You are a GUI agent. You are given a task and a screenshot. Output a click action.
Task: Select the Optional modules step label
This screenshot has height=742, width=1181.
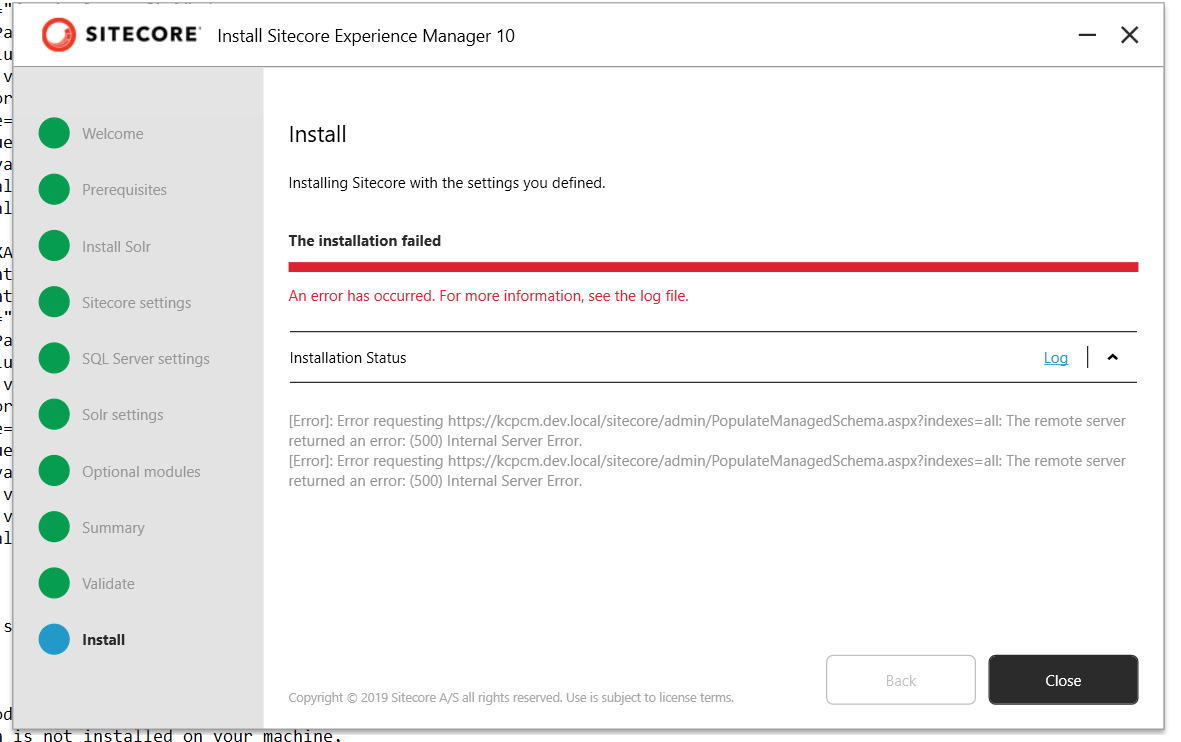click(x=141, y=472)
